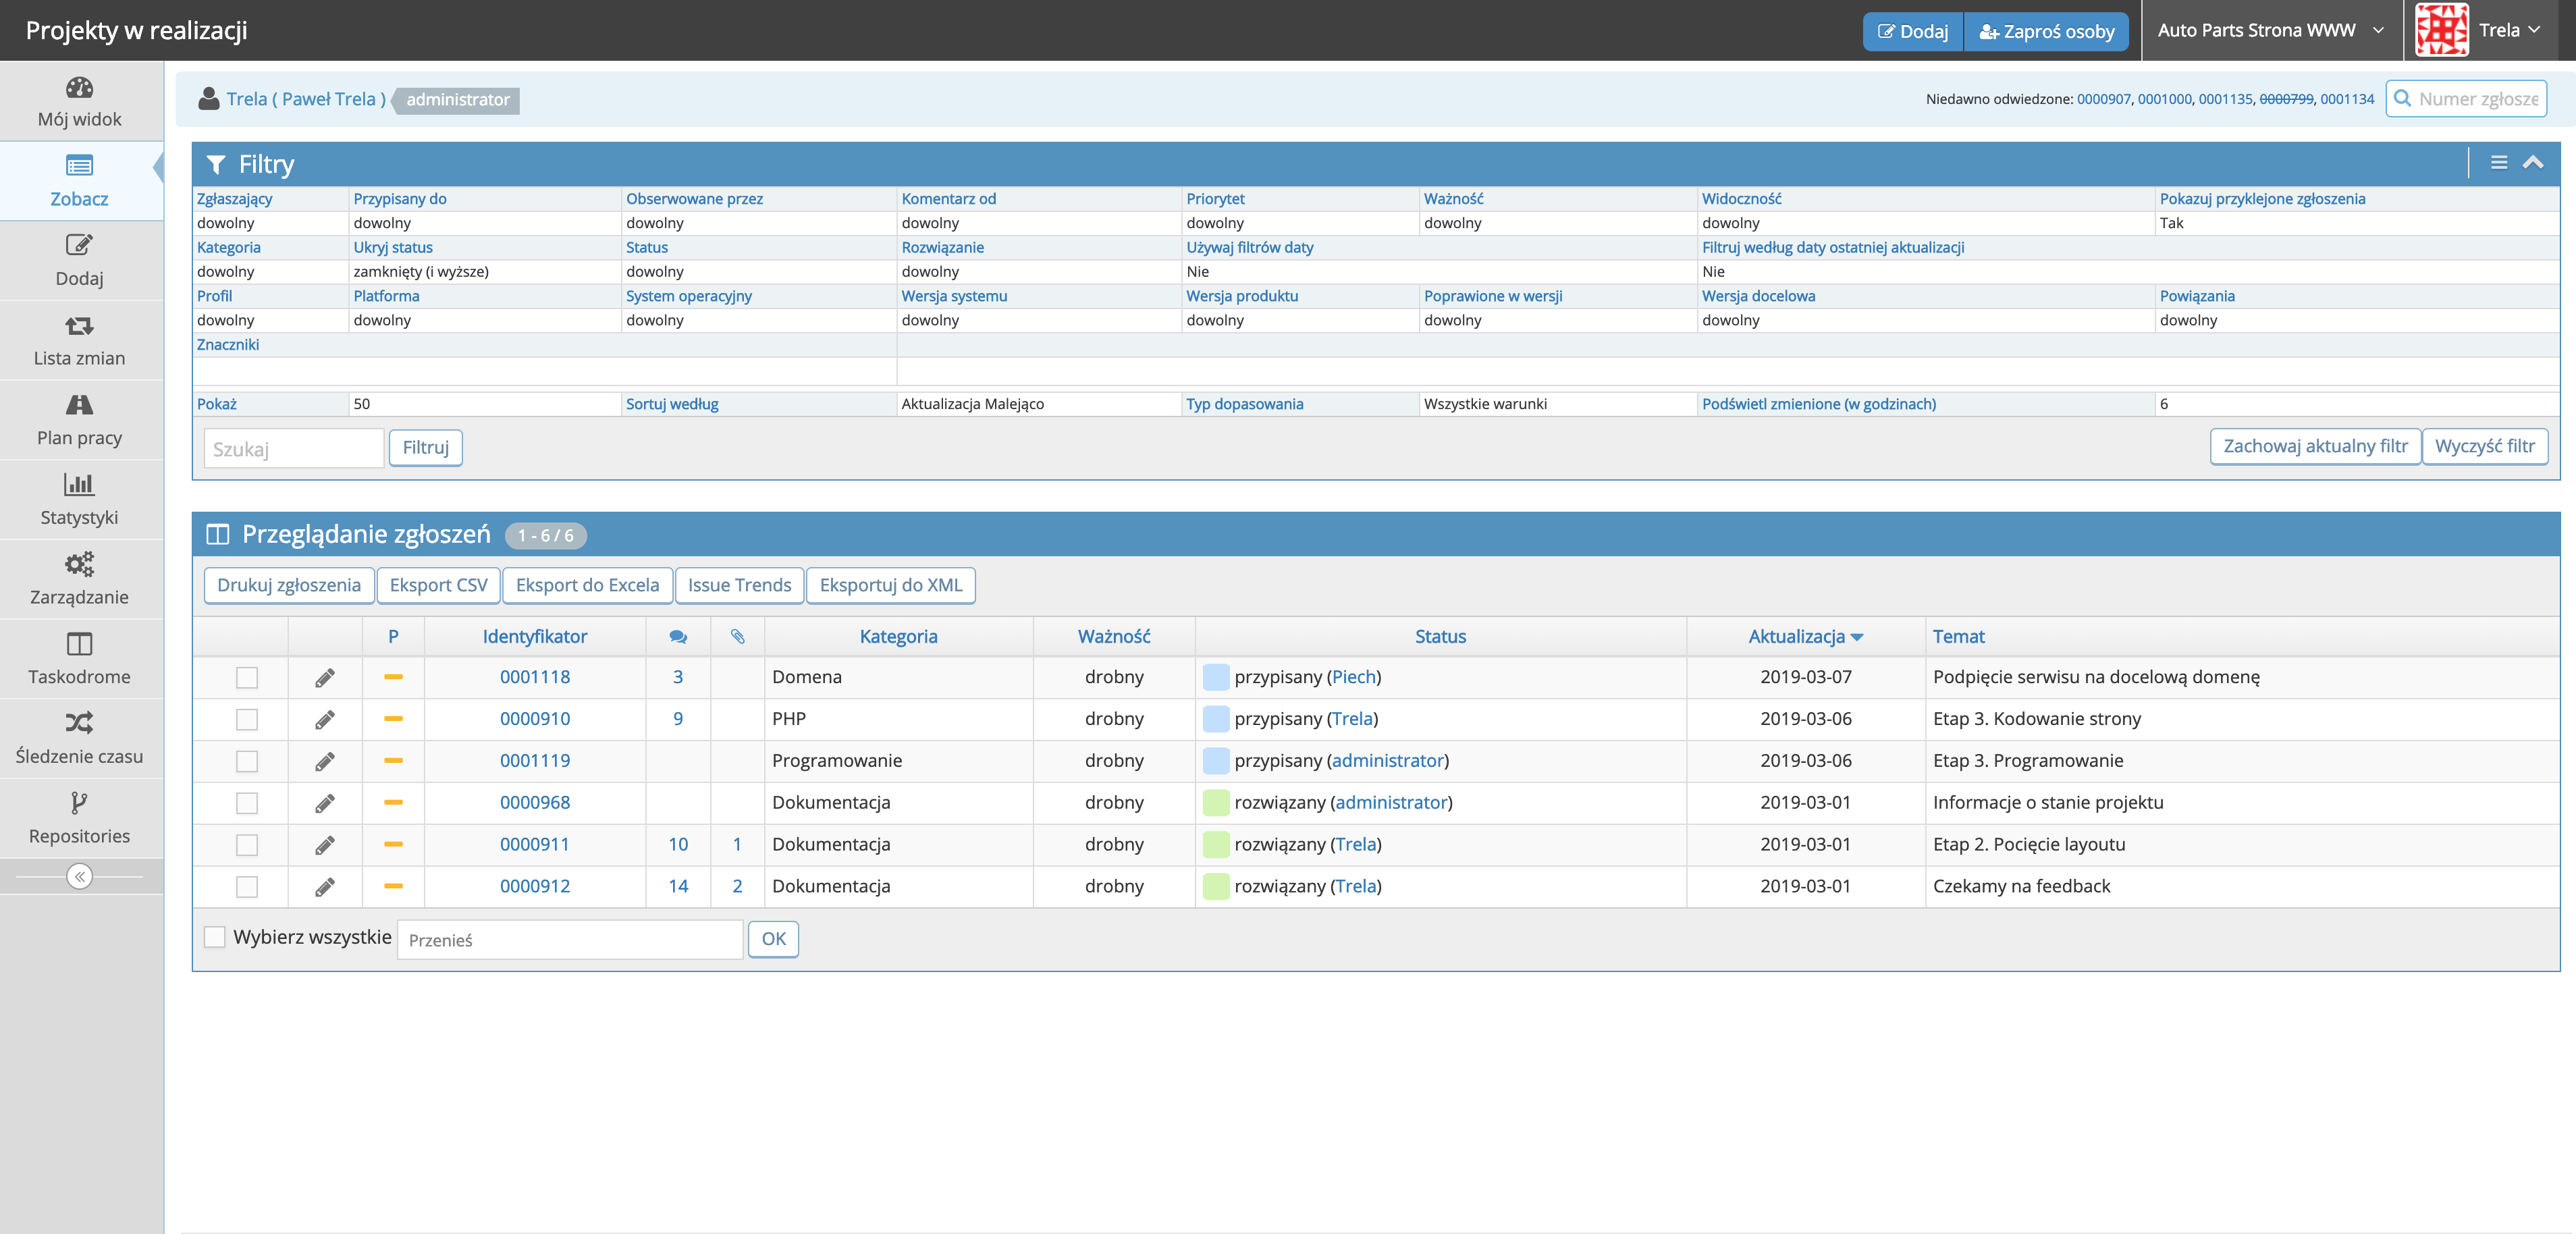Screen dimensions: 2576x1234
Task: Go to Mój widok in sidebar
Action: pos(79,101)
